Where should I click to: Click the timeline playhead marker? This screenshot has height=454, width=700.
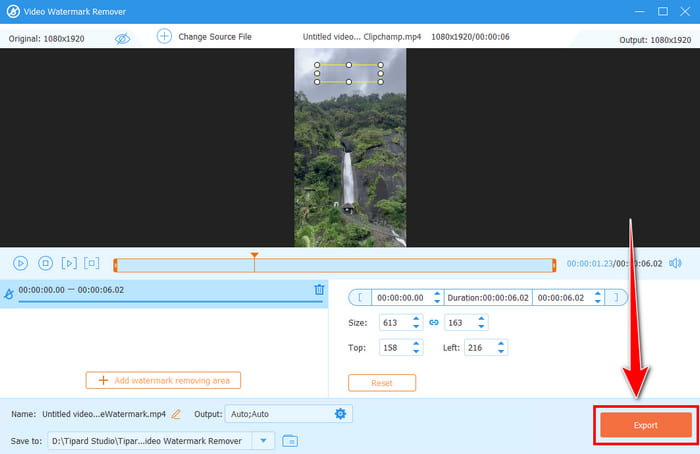click(x=254, y=257)
